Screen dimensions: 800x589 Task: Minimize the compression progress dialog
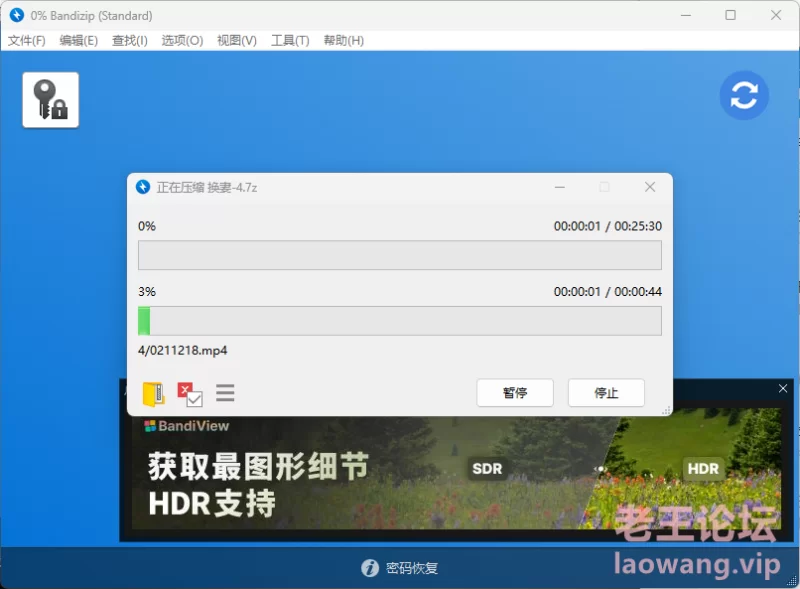[560, 187]
